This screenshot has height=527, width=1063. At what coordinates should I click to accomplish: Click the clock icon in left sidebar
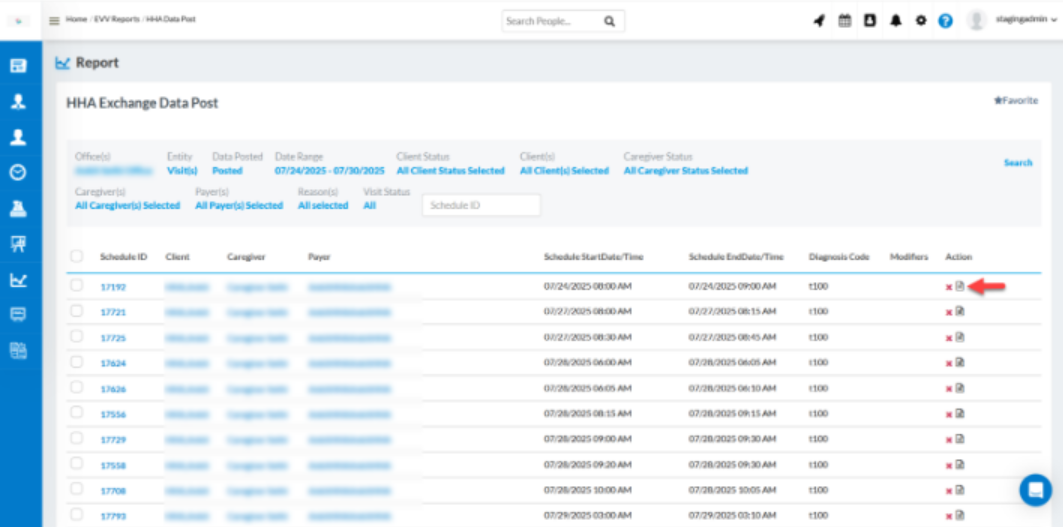(x=18, y=172)
